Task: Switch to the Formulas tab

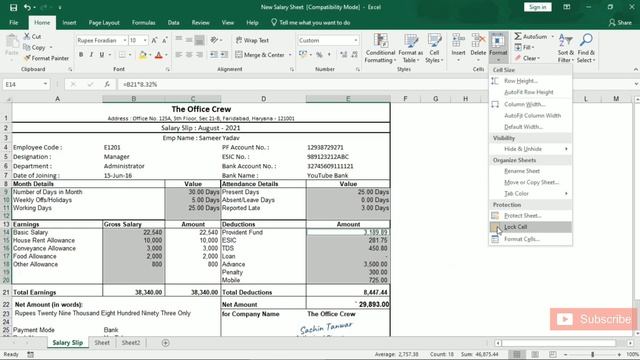Action: 144,23
